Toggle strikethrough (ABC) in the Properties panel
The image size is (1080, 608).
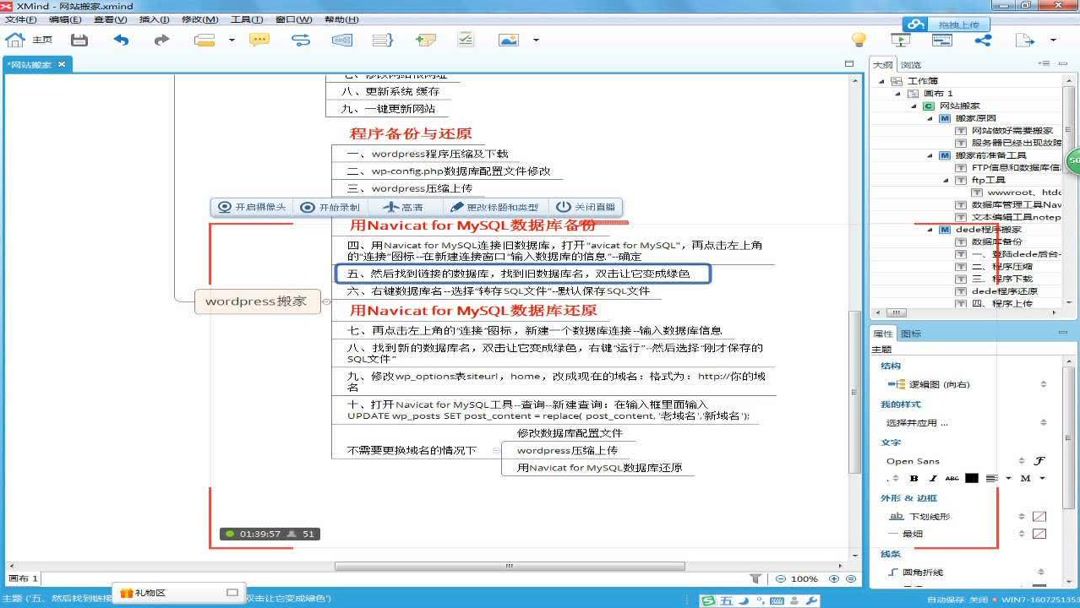[952, 478]
